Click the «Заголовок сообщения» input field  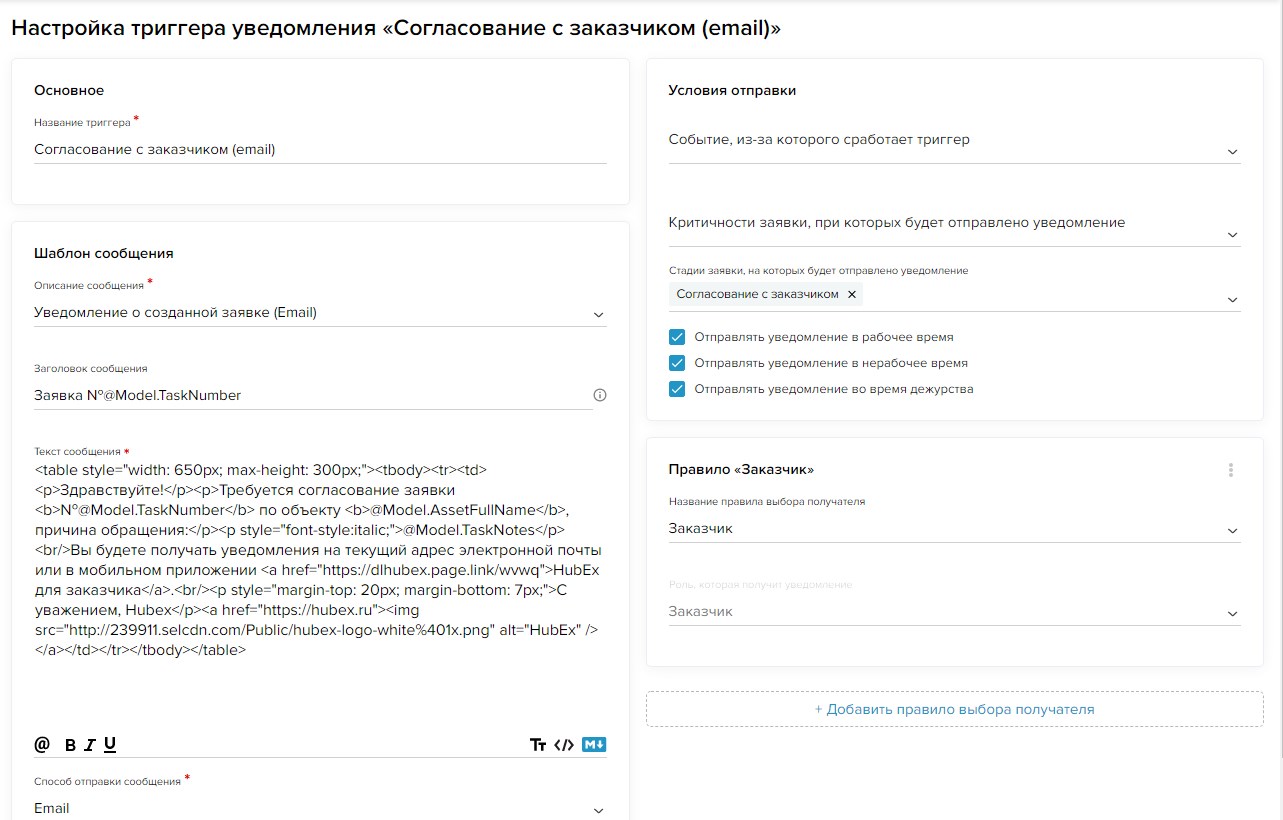313,395
